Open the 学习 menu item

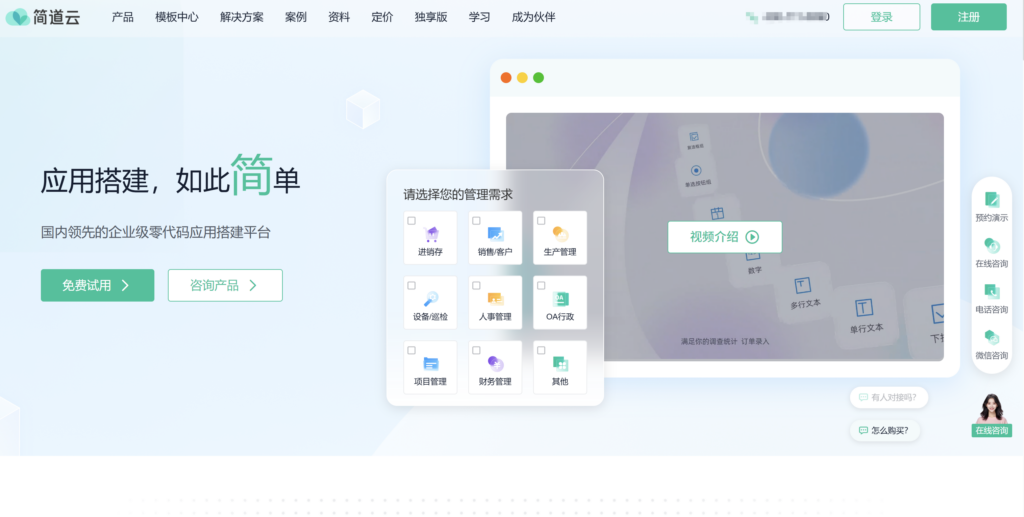tap(479, 17)
